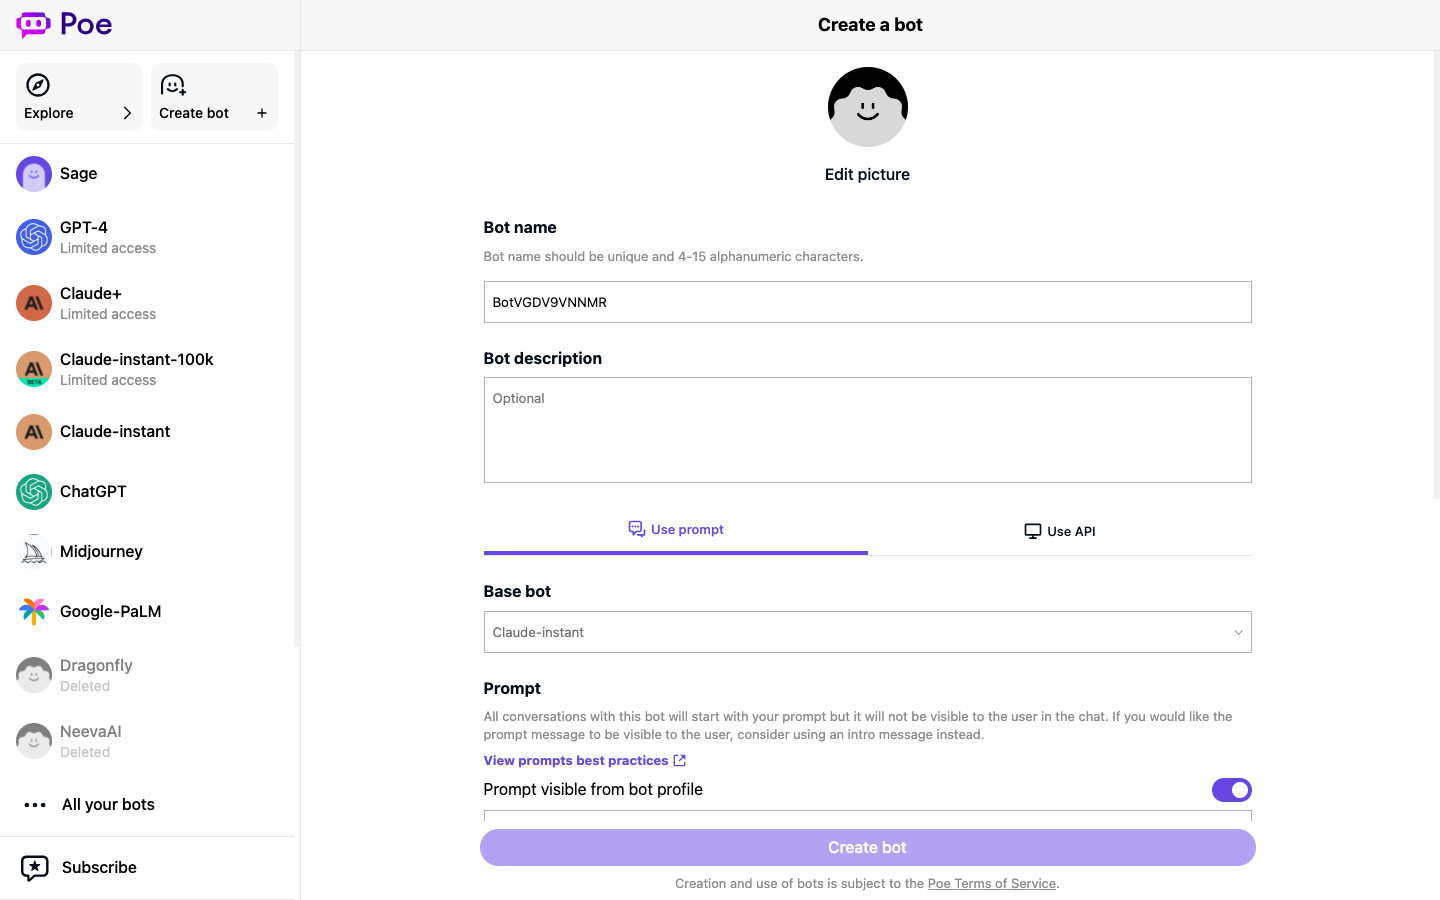
Task: Click the ChatGPT bot icon
Action: 34,492
